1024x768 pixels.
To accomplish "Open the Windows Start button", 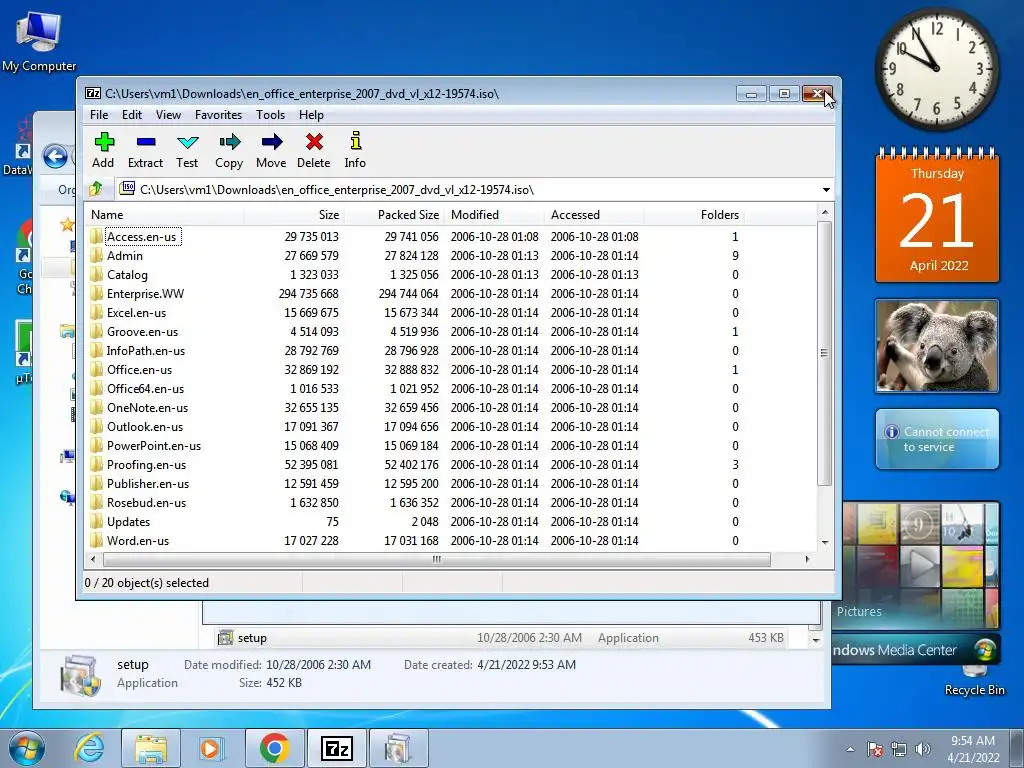I will 26,748.
